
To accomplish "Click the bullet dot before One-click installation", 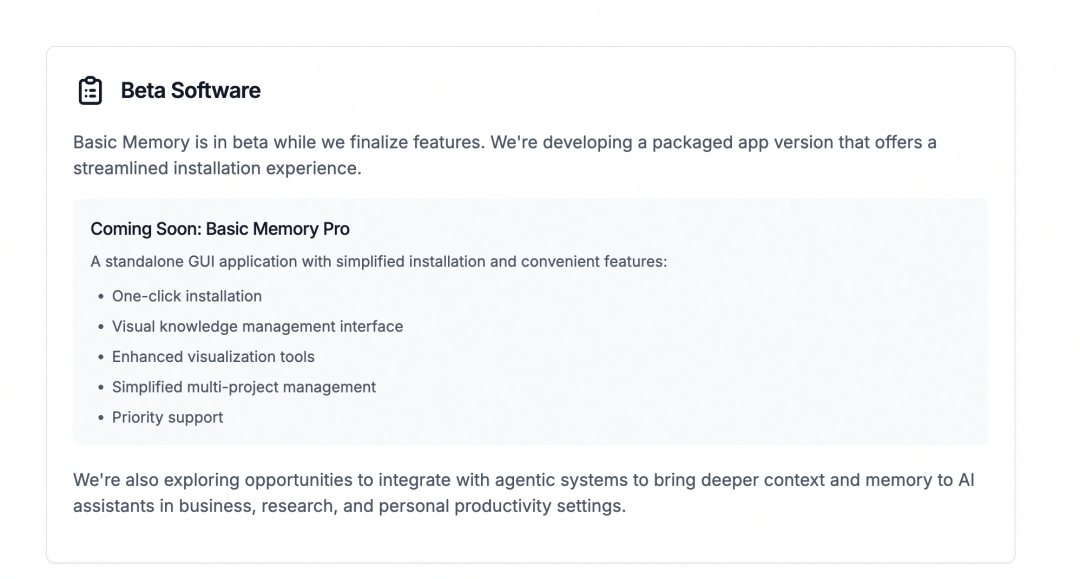I will [x=101, y=297].
